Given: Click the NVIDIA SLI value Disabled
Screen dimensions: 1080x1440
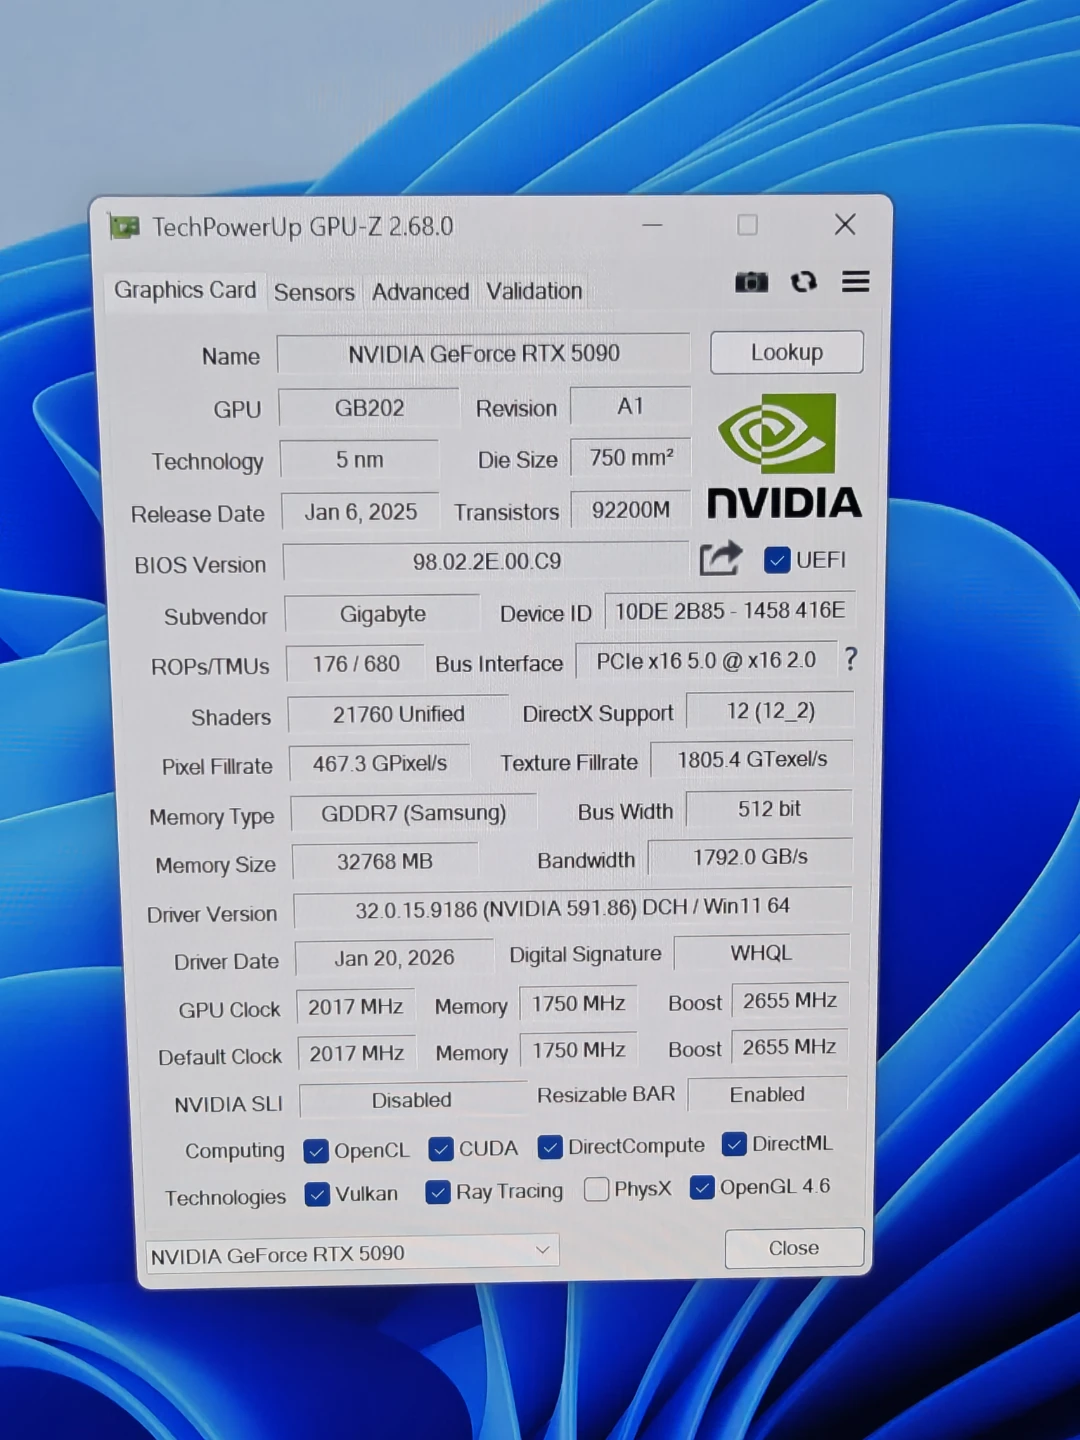Looking at the screenshot, I should pos(412,1100).
